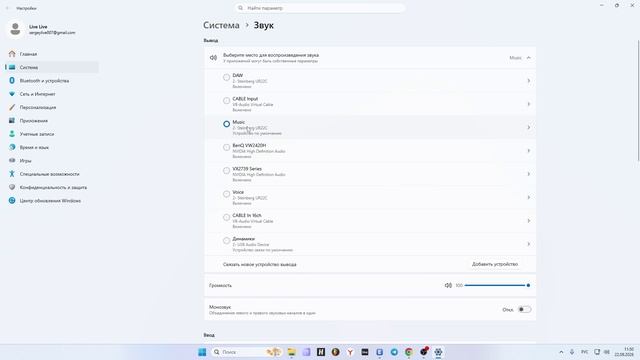Click the Найти параметр search field

coord(320,8)
